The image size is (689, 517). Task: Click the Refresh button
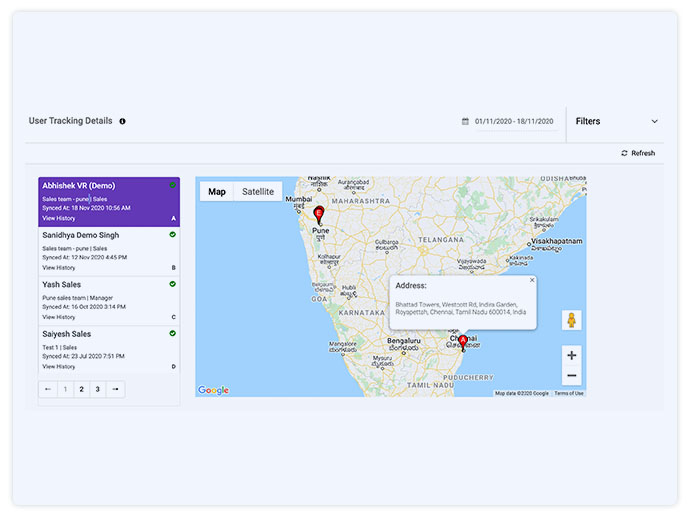click(638, 153)
